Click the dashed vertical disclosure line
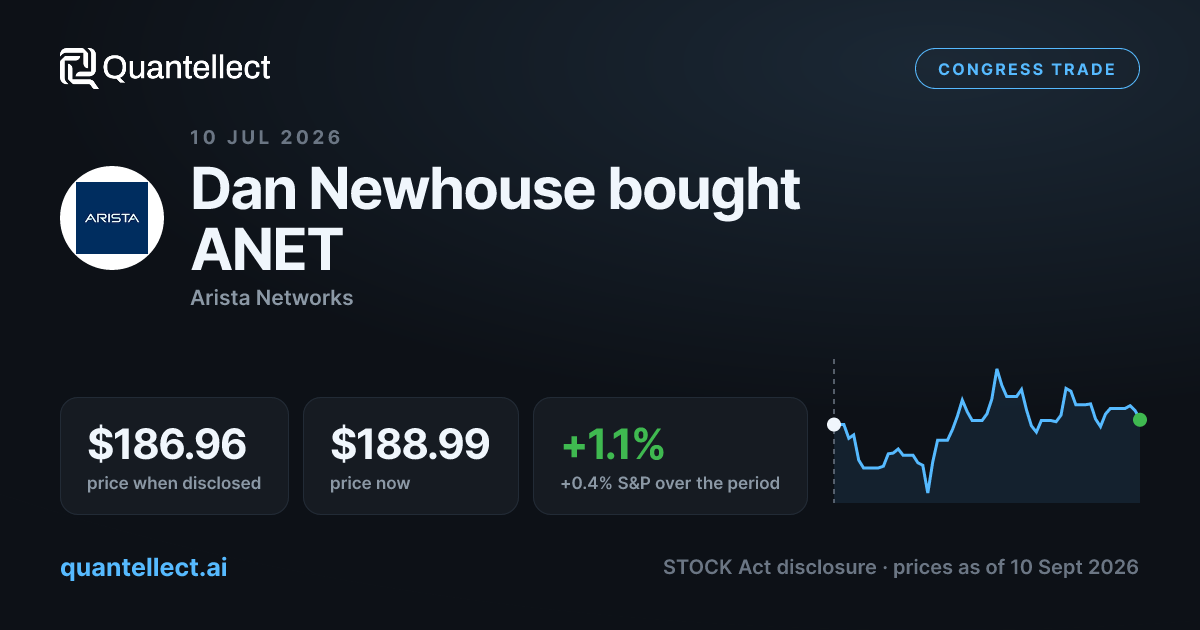Screen dimensions: 1200x630 pos(834,430)
